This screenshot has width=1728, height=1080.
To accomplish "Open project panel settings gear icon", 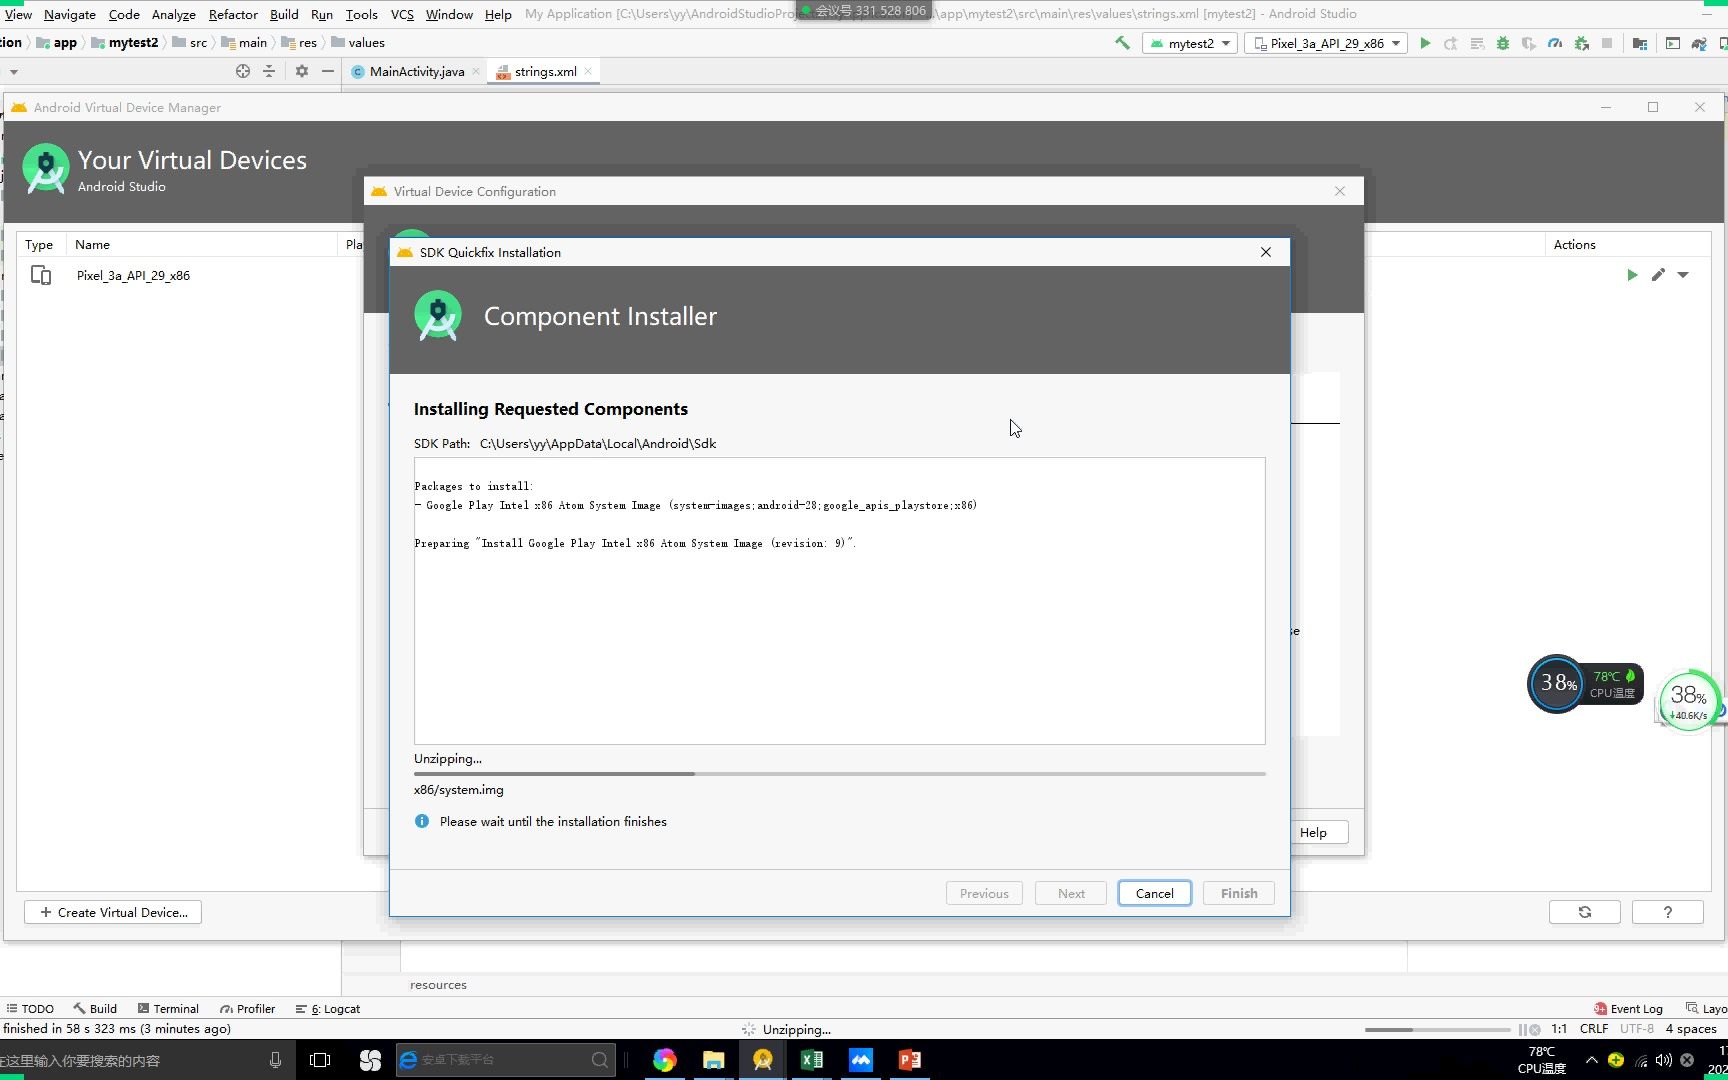I will pos(302,71).
